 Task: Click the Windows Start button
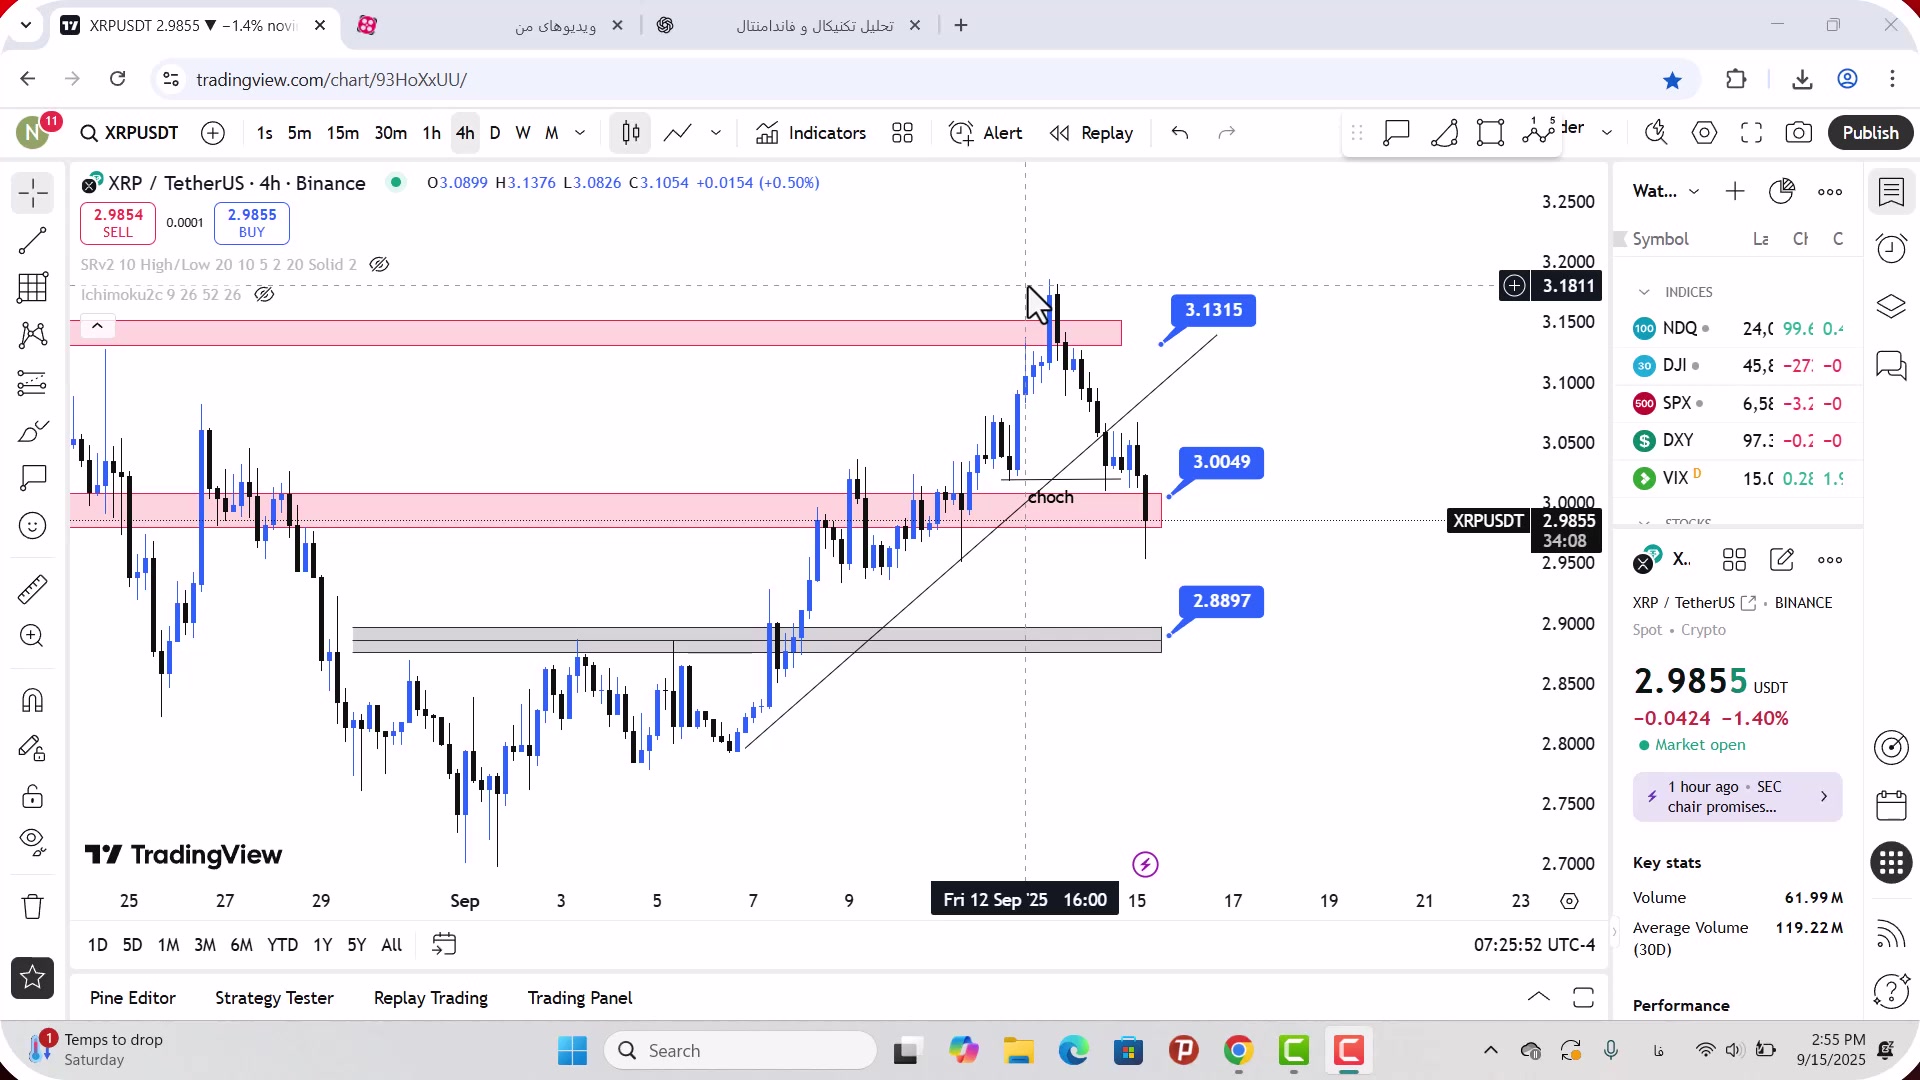[572, 1051]
